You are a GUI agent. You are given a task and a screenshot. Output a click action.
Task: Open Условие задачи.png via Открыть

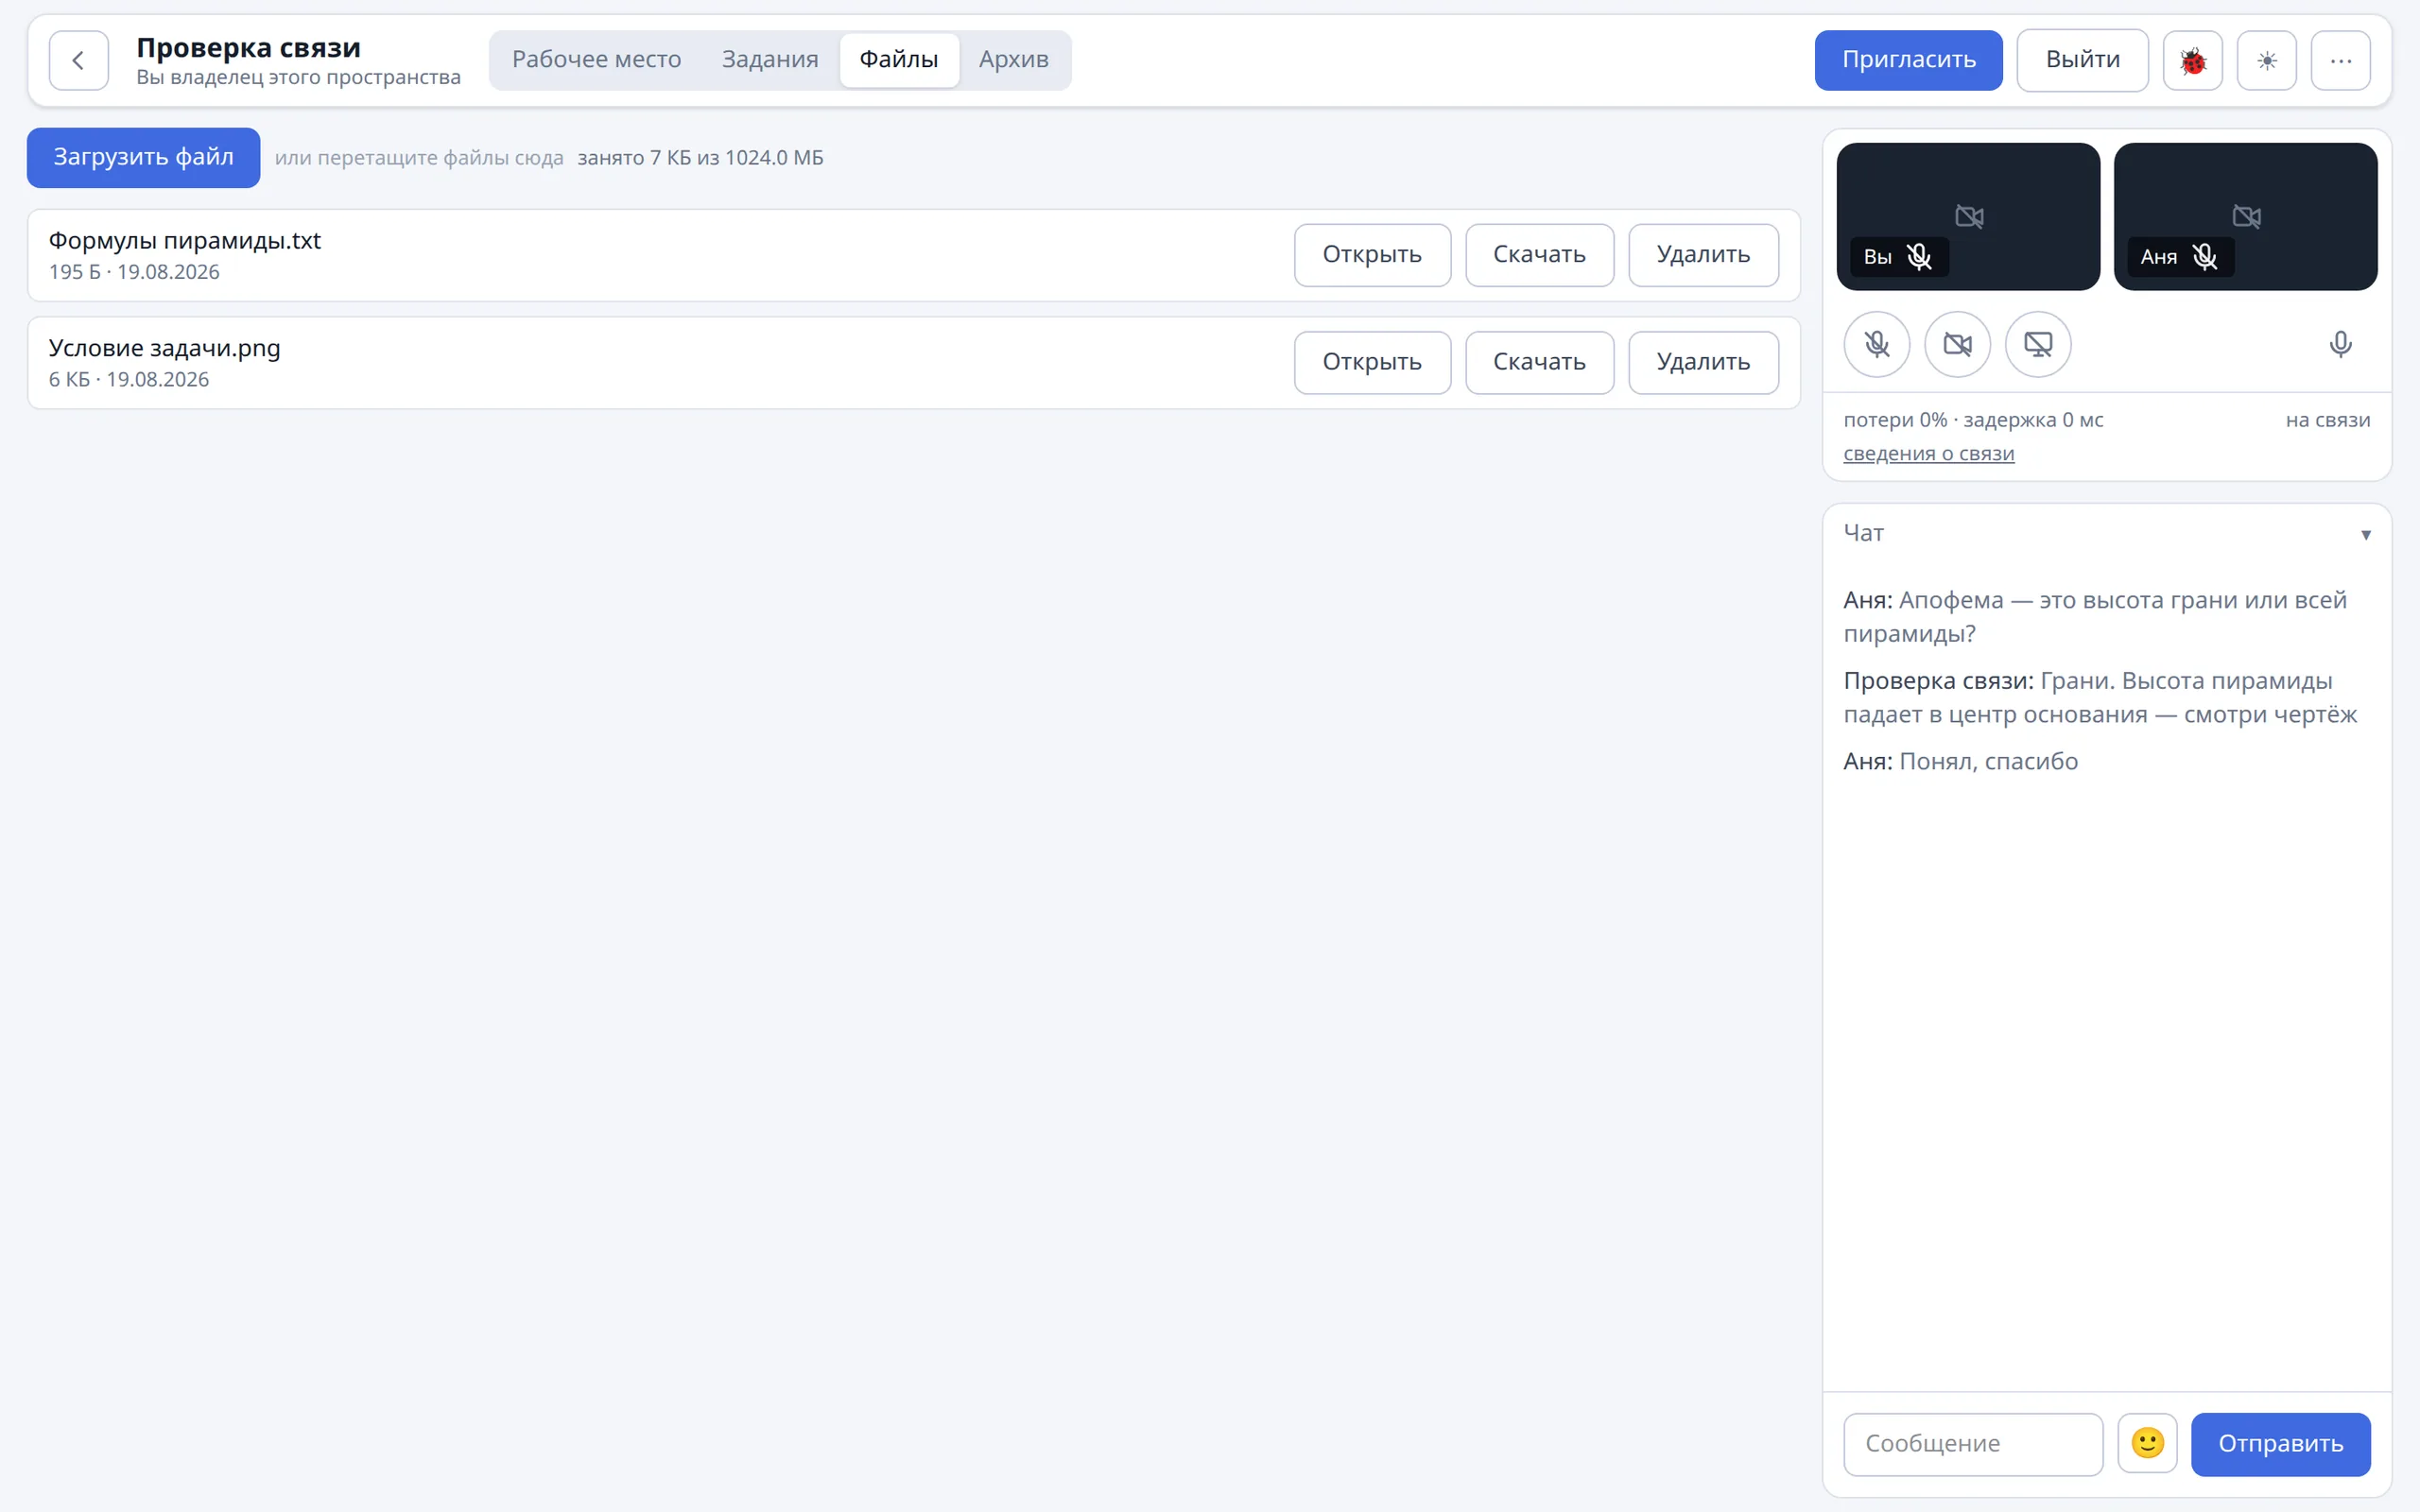(1372, 362)
